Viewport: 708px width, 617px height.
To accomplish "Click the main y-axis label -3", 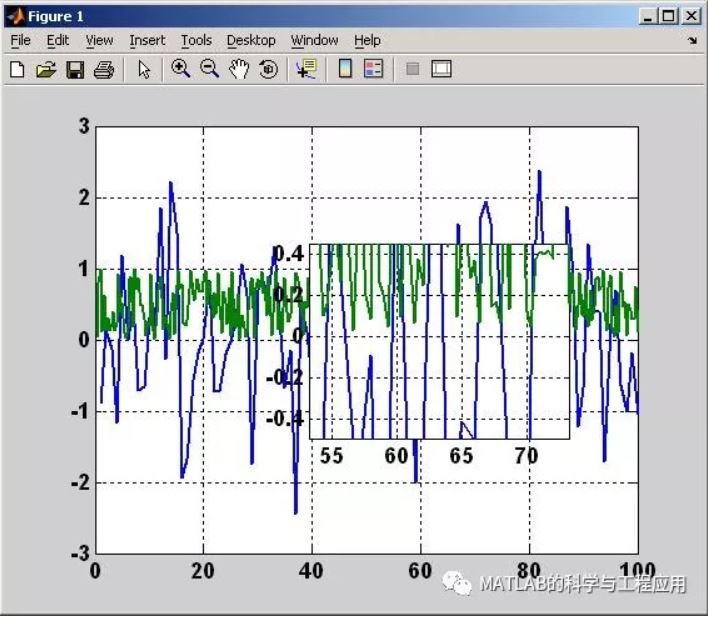I will (80, 553).
